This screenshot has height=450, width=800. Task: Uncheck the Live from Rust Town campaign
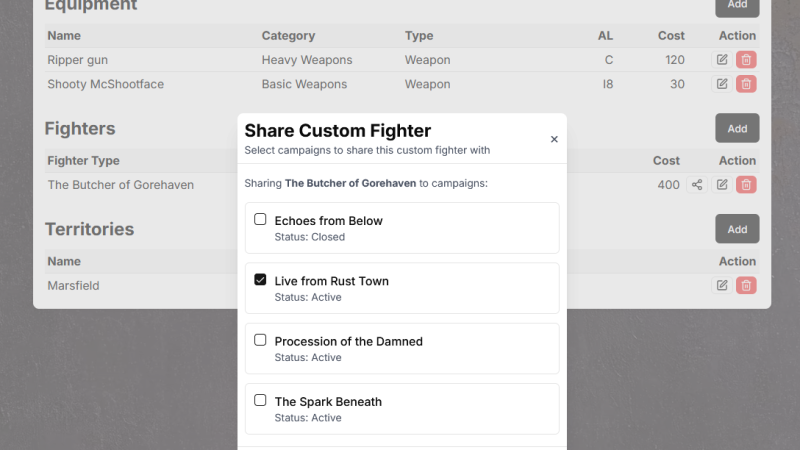tap(260, 280)
